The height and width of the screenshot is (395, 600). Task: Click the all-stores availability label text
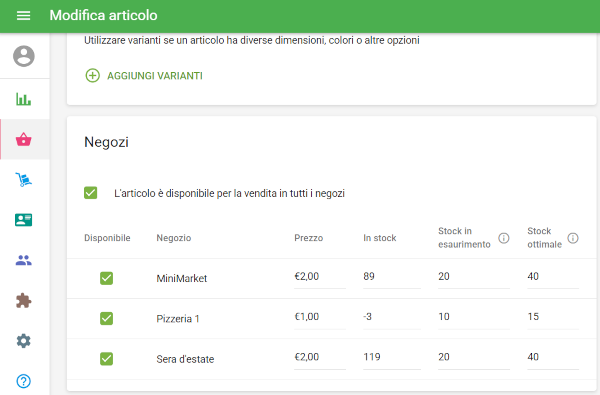click(x=229, y=193)
